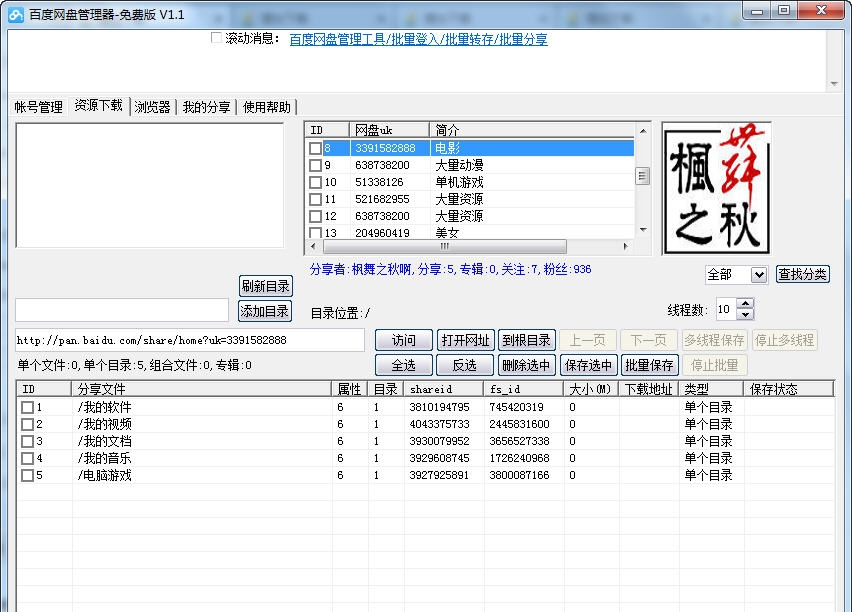Image resolution: width=852 pixels, height=612 pixels.
Task: Check the 电影 row in the uk list
Action: [x=313, y=147]
